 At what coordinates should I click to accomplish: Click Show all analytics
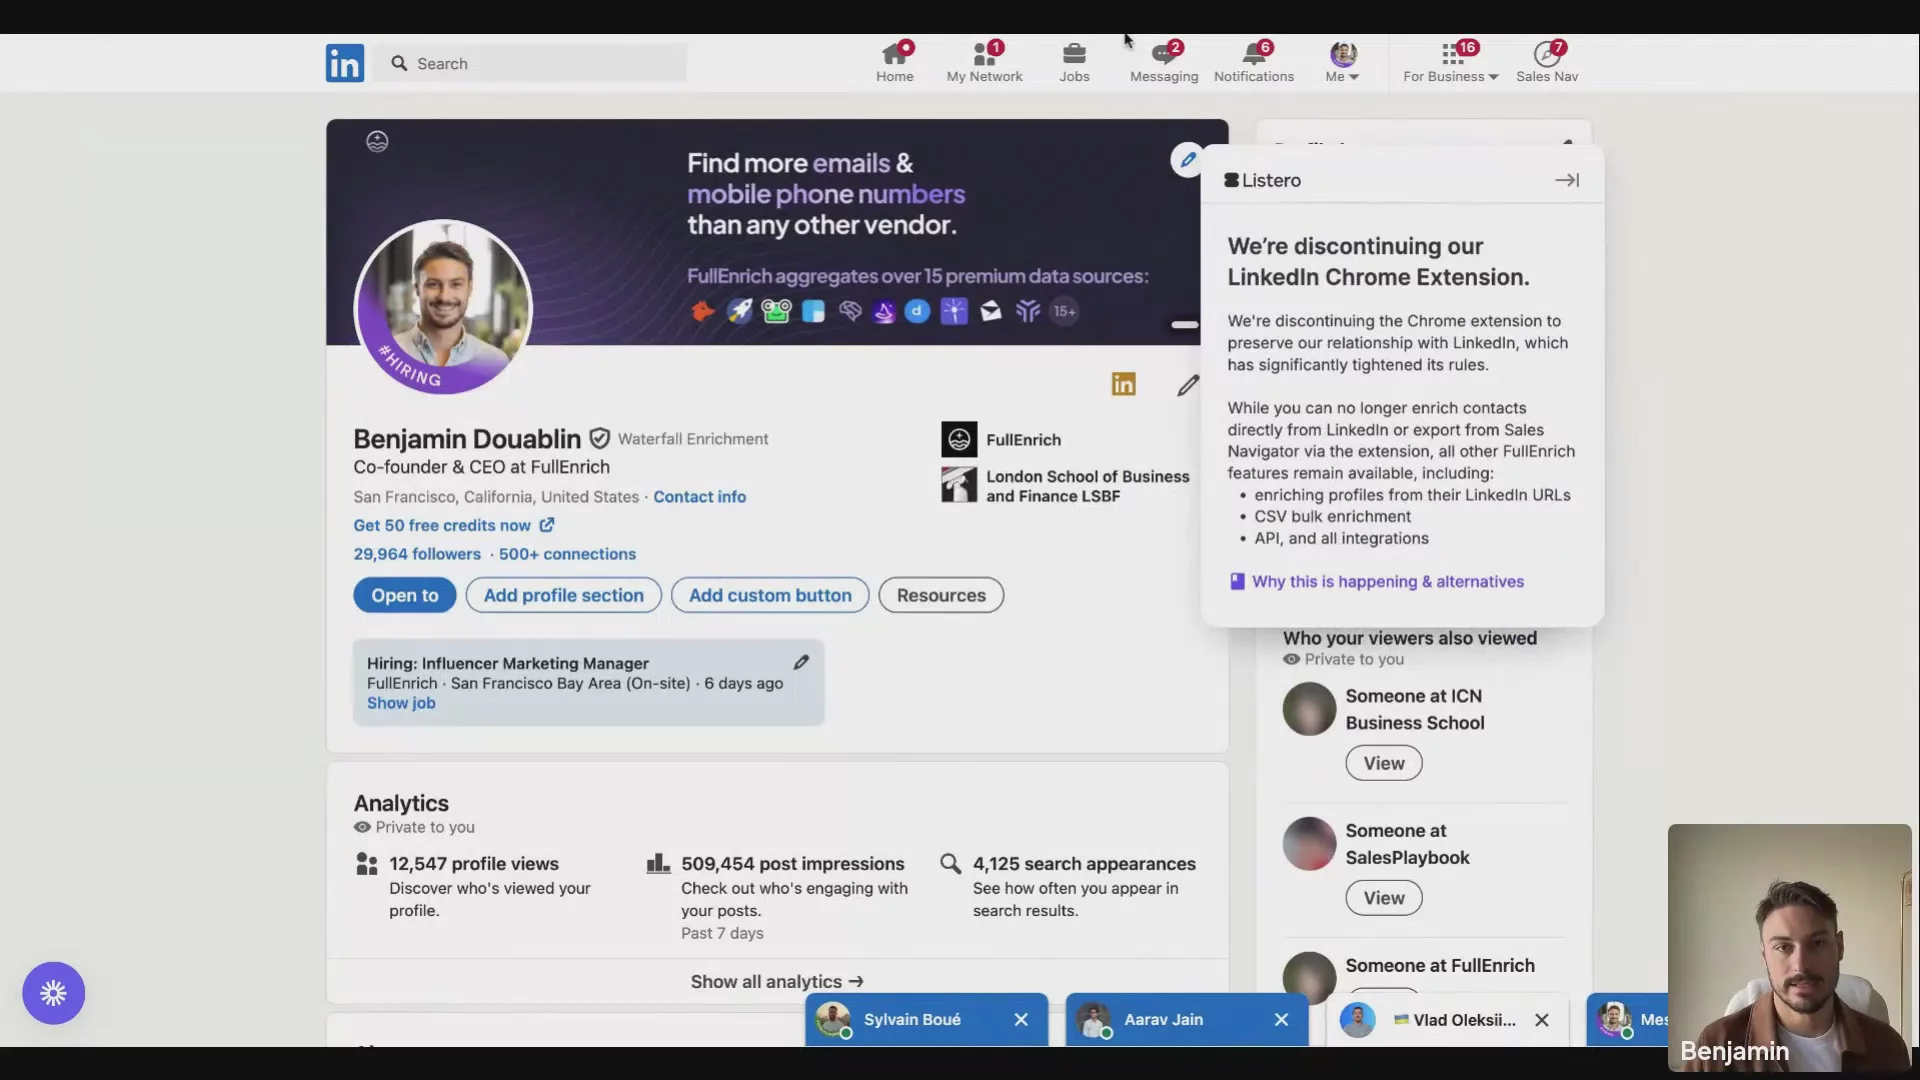point(777,982)
